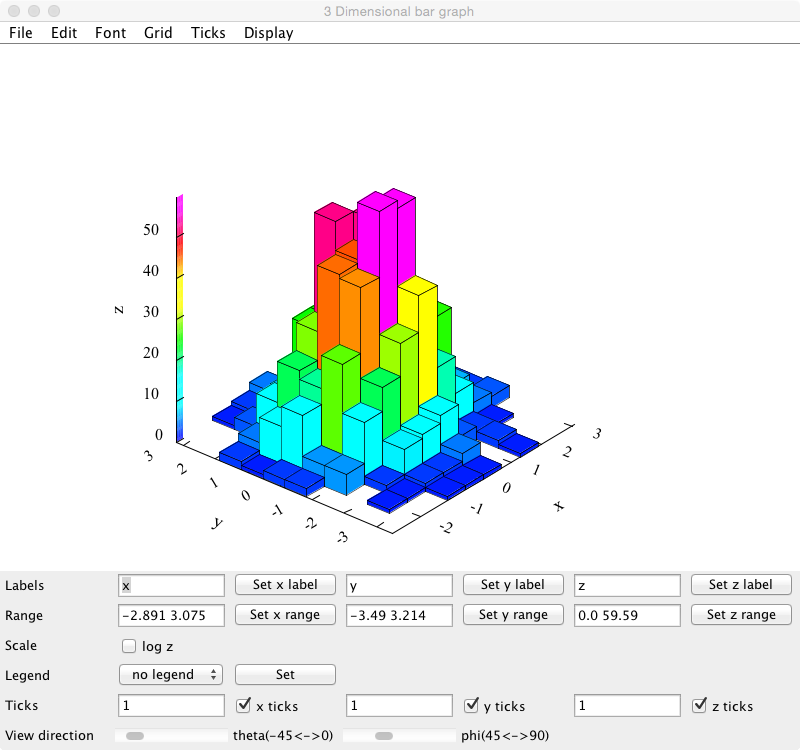The image size is (800, 750).
Task: Click the Set y label button
Action: tap(513, 585)
